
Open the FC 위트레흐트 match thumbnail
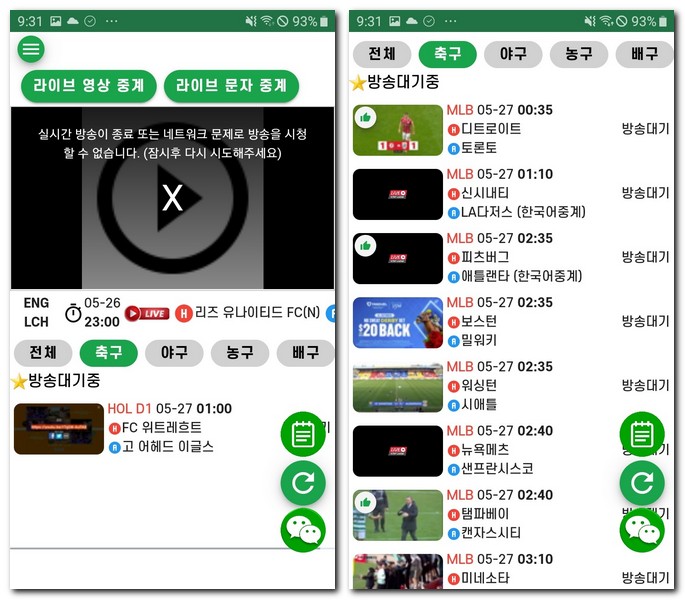pyautogui.click(x=59, y=429)
